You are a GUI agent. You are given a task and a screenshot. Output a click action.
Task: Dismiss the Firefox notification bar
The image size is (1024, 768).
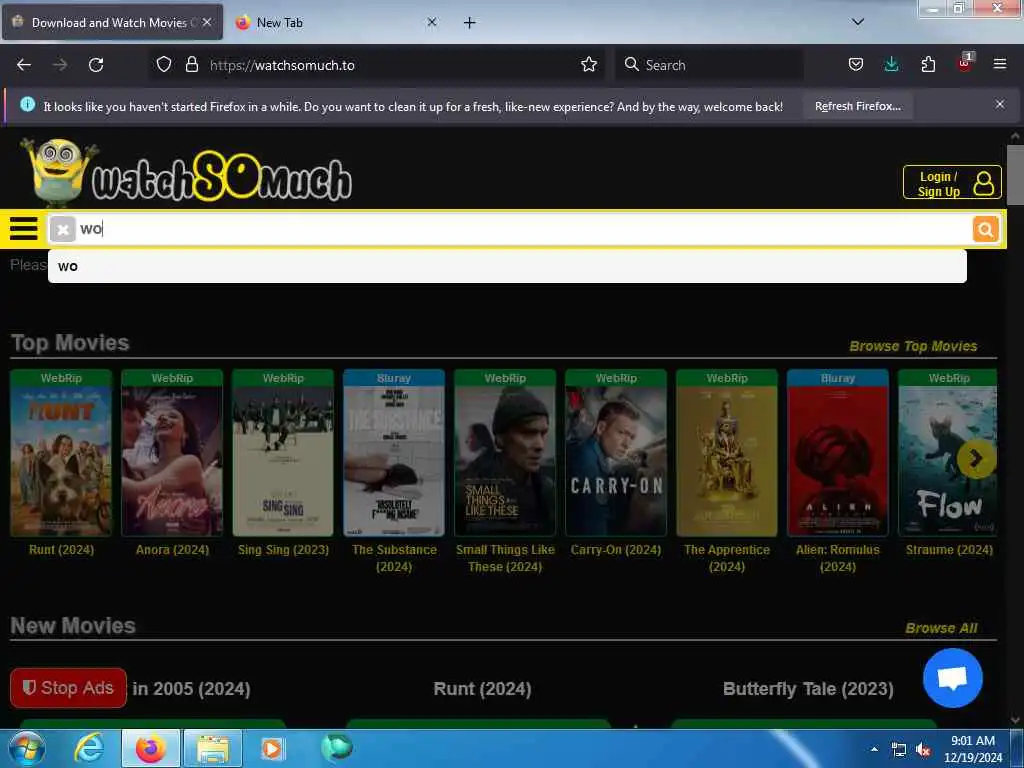(x=999, y=104)
